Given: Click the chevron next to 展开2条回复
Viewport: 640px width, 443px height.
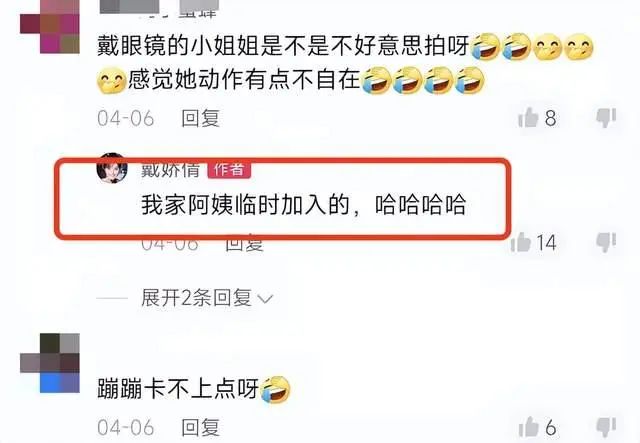Looking at the screenshot, I should [x=265, y=299].
